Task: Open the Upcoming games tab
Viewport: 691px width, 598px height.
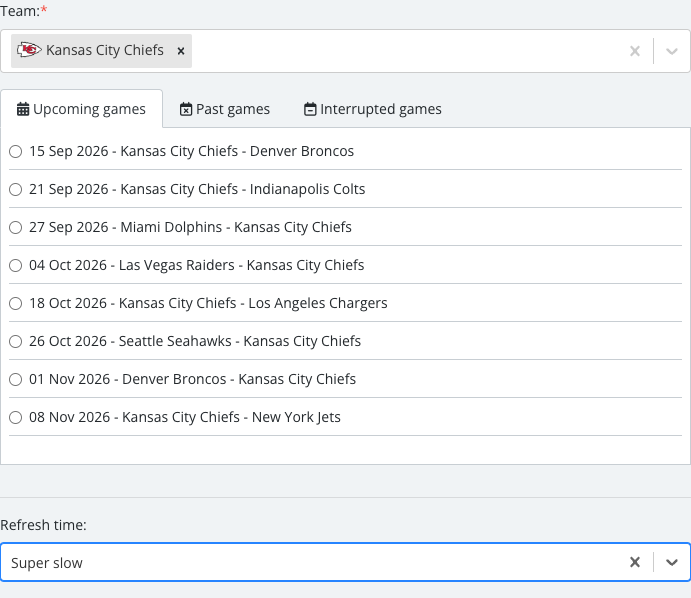Action: 82,109
